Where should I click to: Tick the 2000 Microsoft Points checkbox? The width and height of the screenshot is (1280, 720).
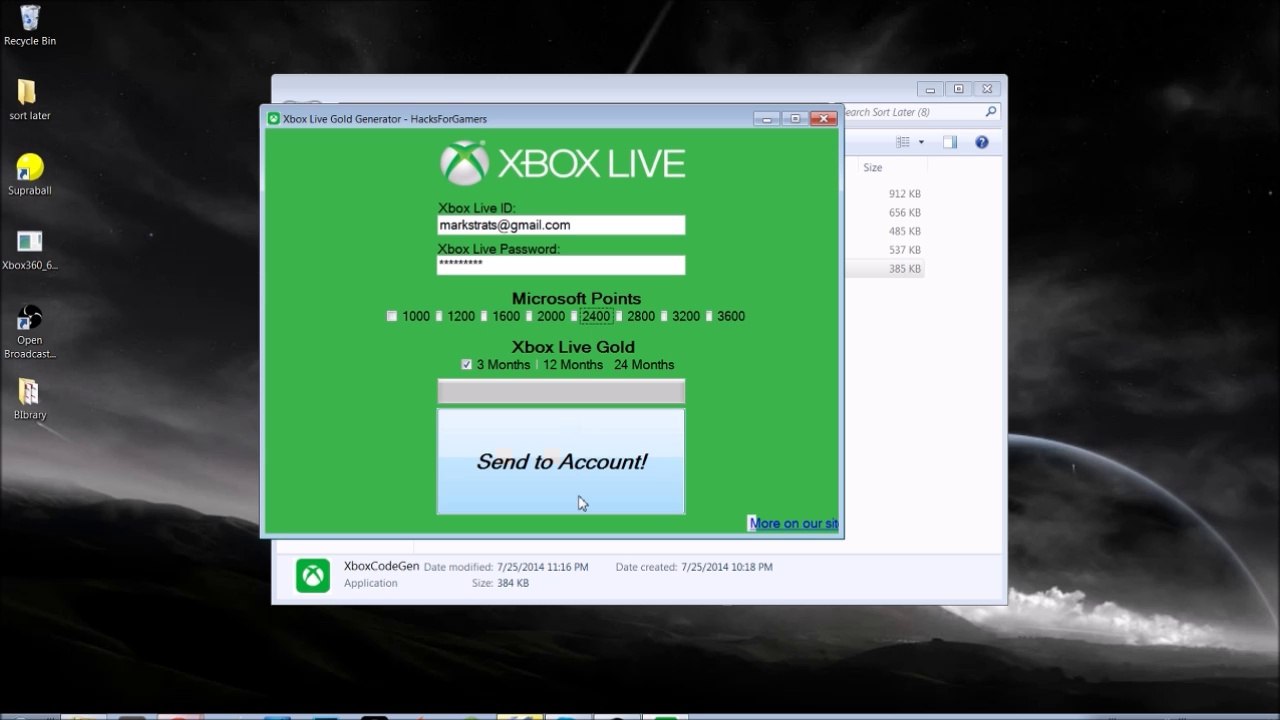(529, 316)
